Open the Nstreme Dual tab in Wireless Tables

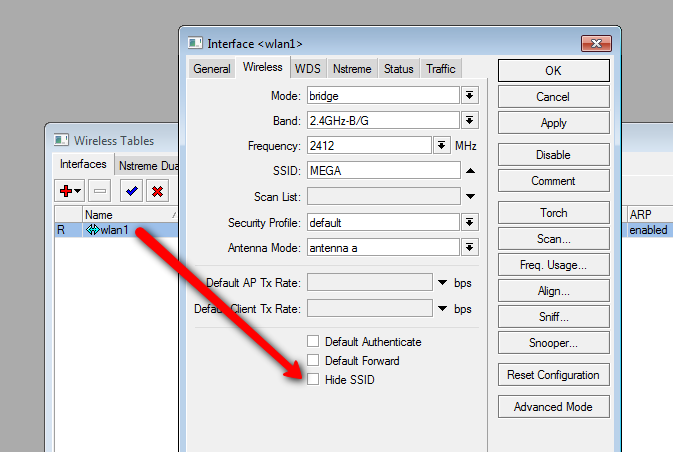coord(148,165)
